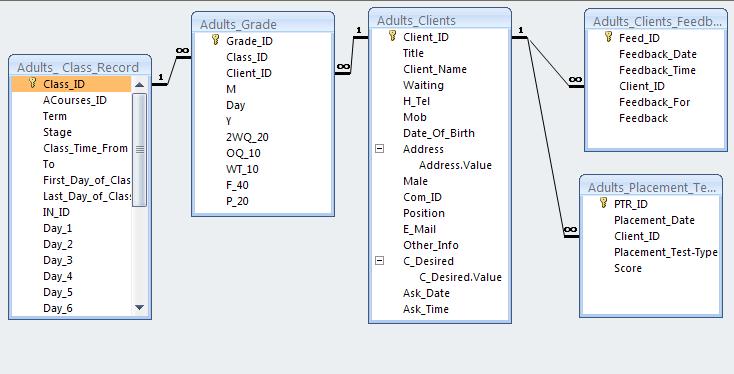Select the Last_Day_of_Clas field
Image resolution: width=734 pixels, height=374 pixels.
tap(87, 196)
